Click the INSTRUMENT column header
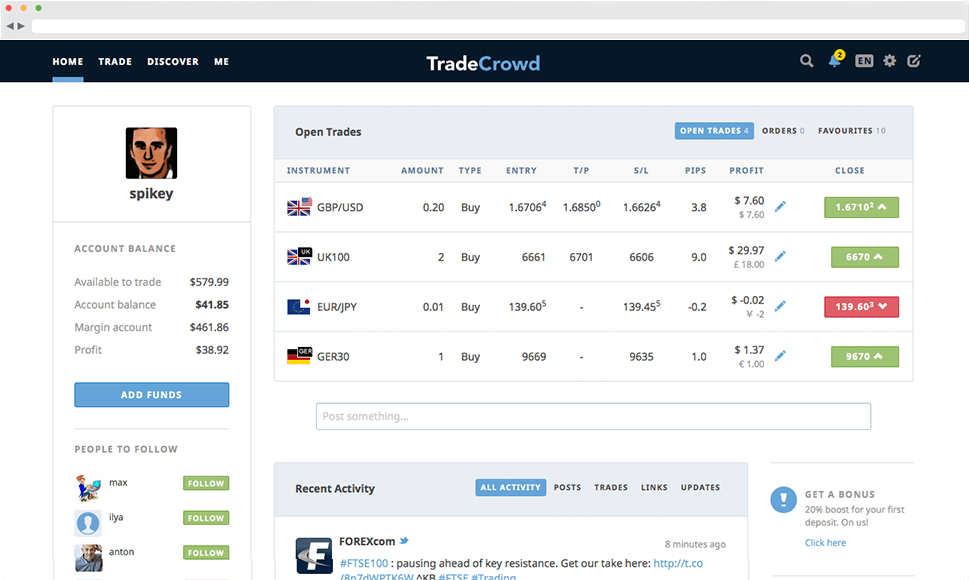This screenshot has height=580, width=969. click(x=318, y=170)
